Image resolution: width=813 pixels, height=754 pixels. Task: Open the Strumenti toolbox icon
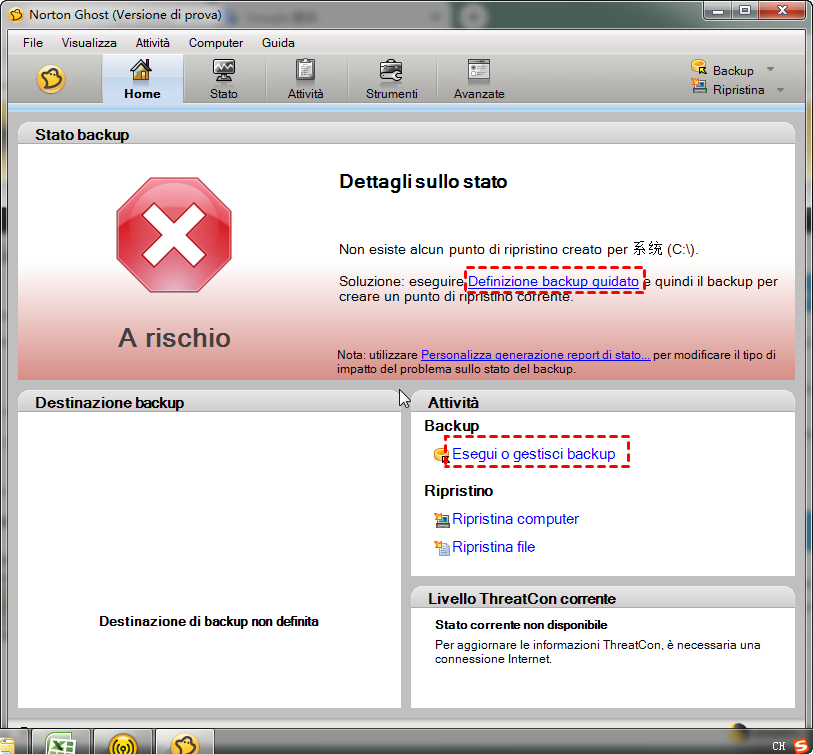click(391, 71)
